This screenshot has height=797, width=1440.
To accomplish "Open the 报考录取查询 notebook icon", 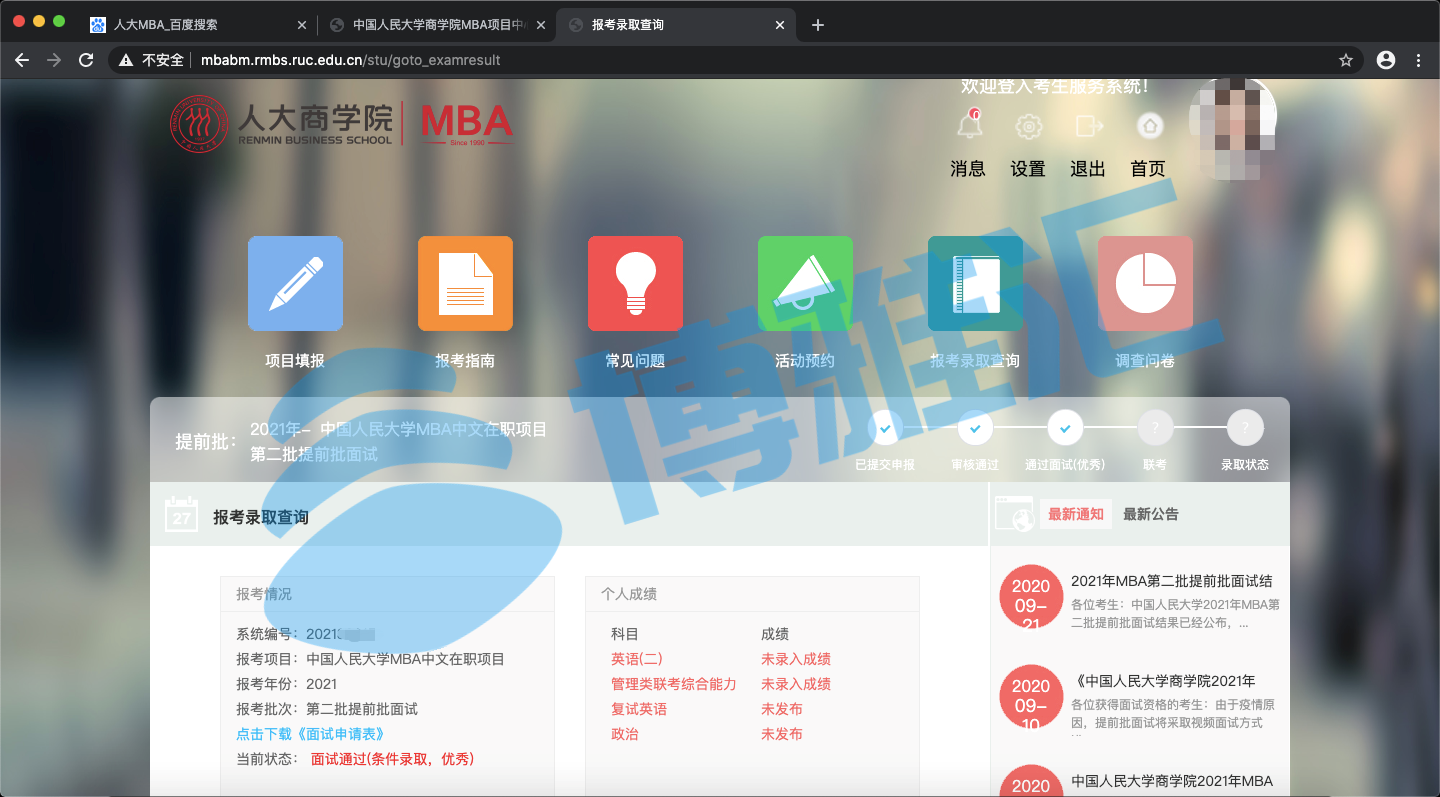I will tap(975, 283).
